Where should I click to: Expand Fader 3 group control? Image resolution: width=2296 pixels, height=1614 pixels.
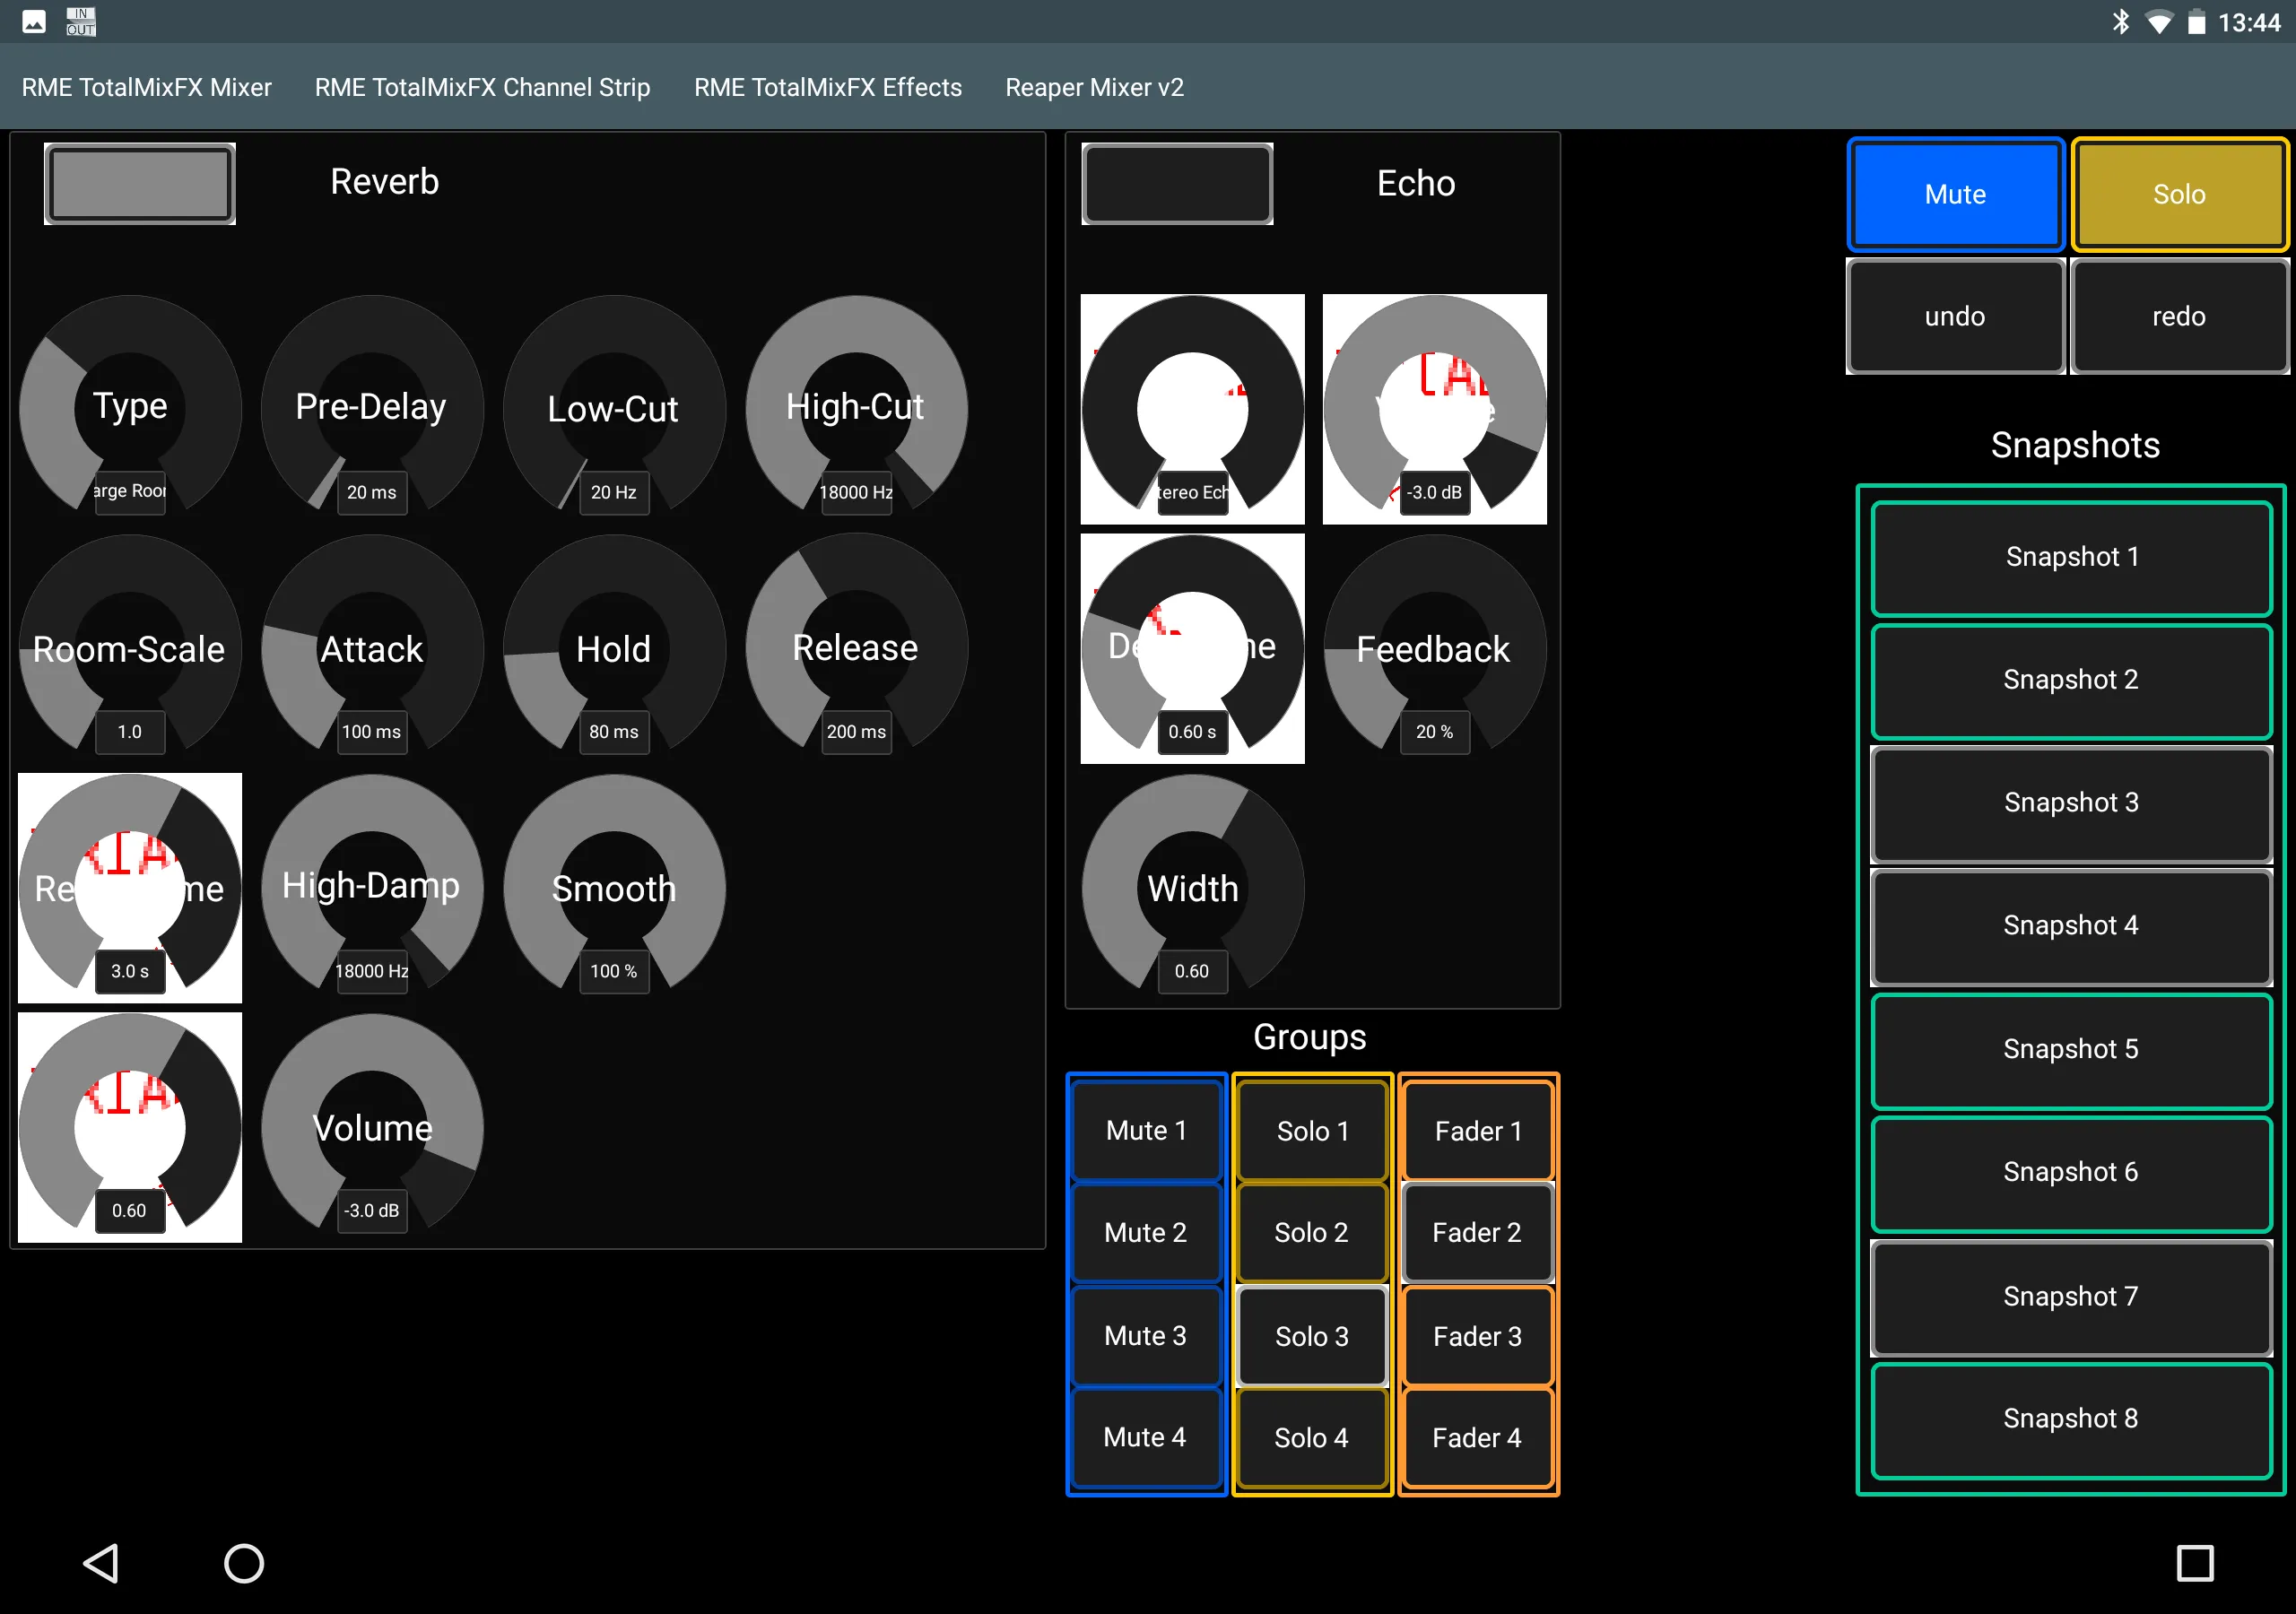tap(1473, 1336)
